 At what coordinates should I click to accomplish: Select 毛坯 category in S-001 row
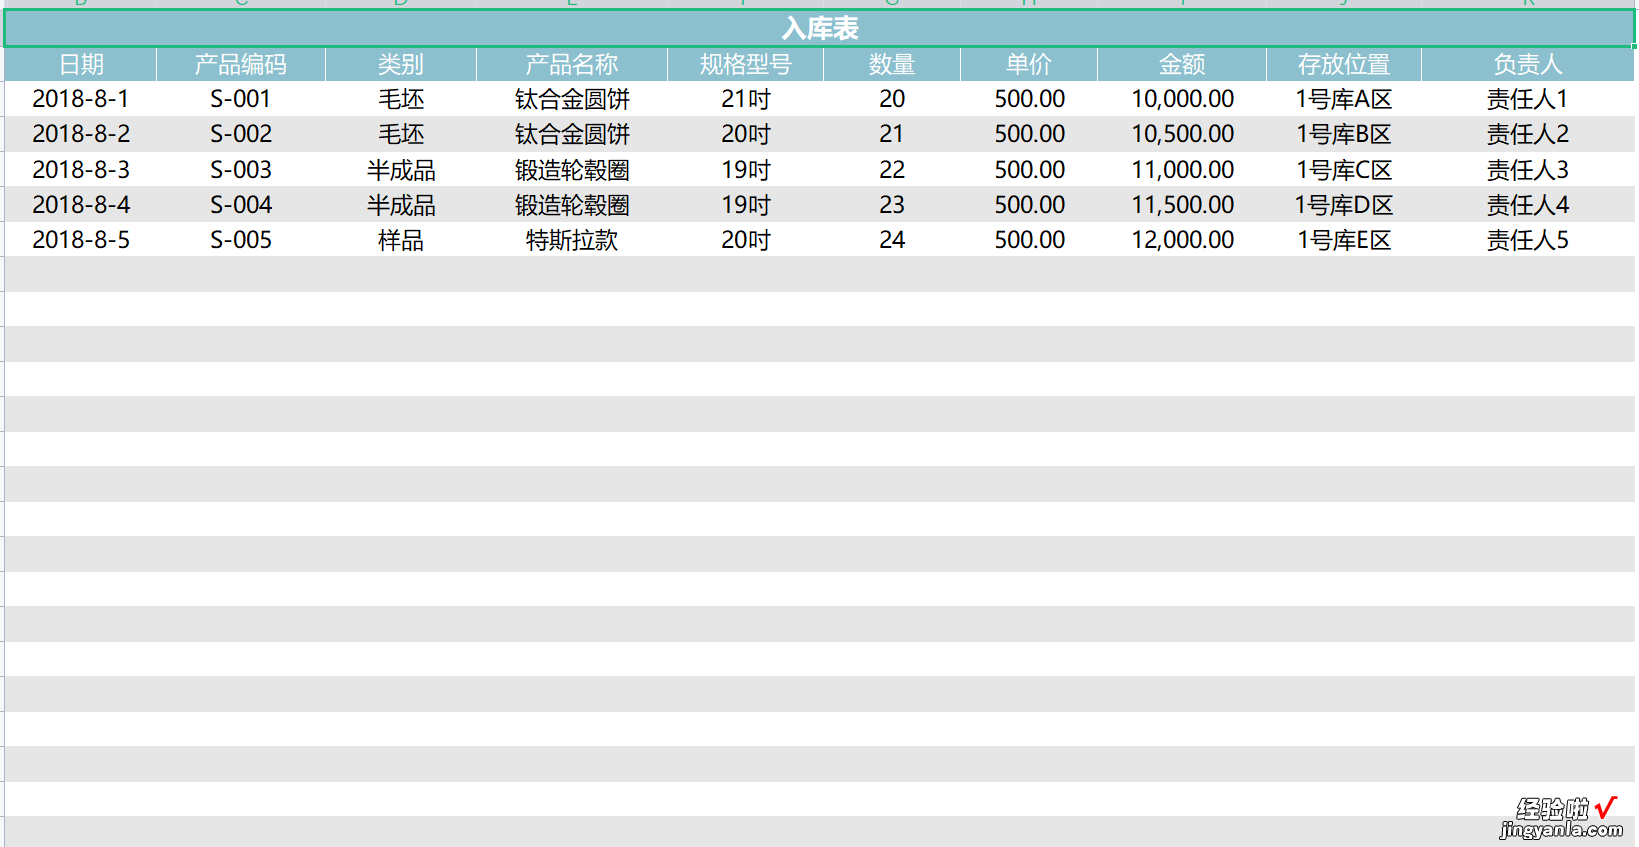tap(401, 99)
